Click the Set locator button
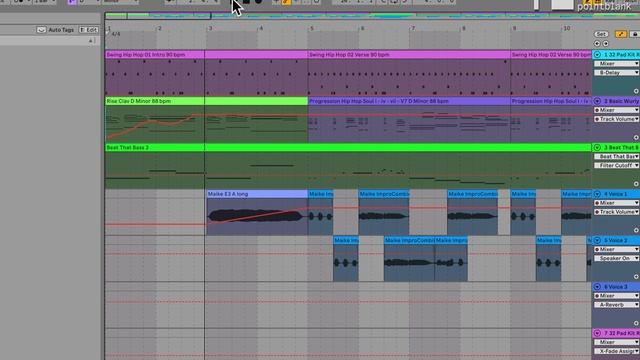Image resolution: width=640 pixels, height=360 pixels. click(601, 34)
